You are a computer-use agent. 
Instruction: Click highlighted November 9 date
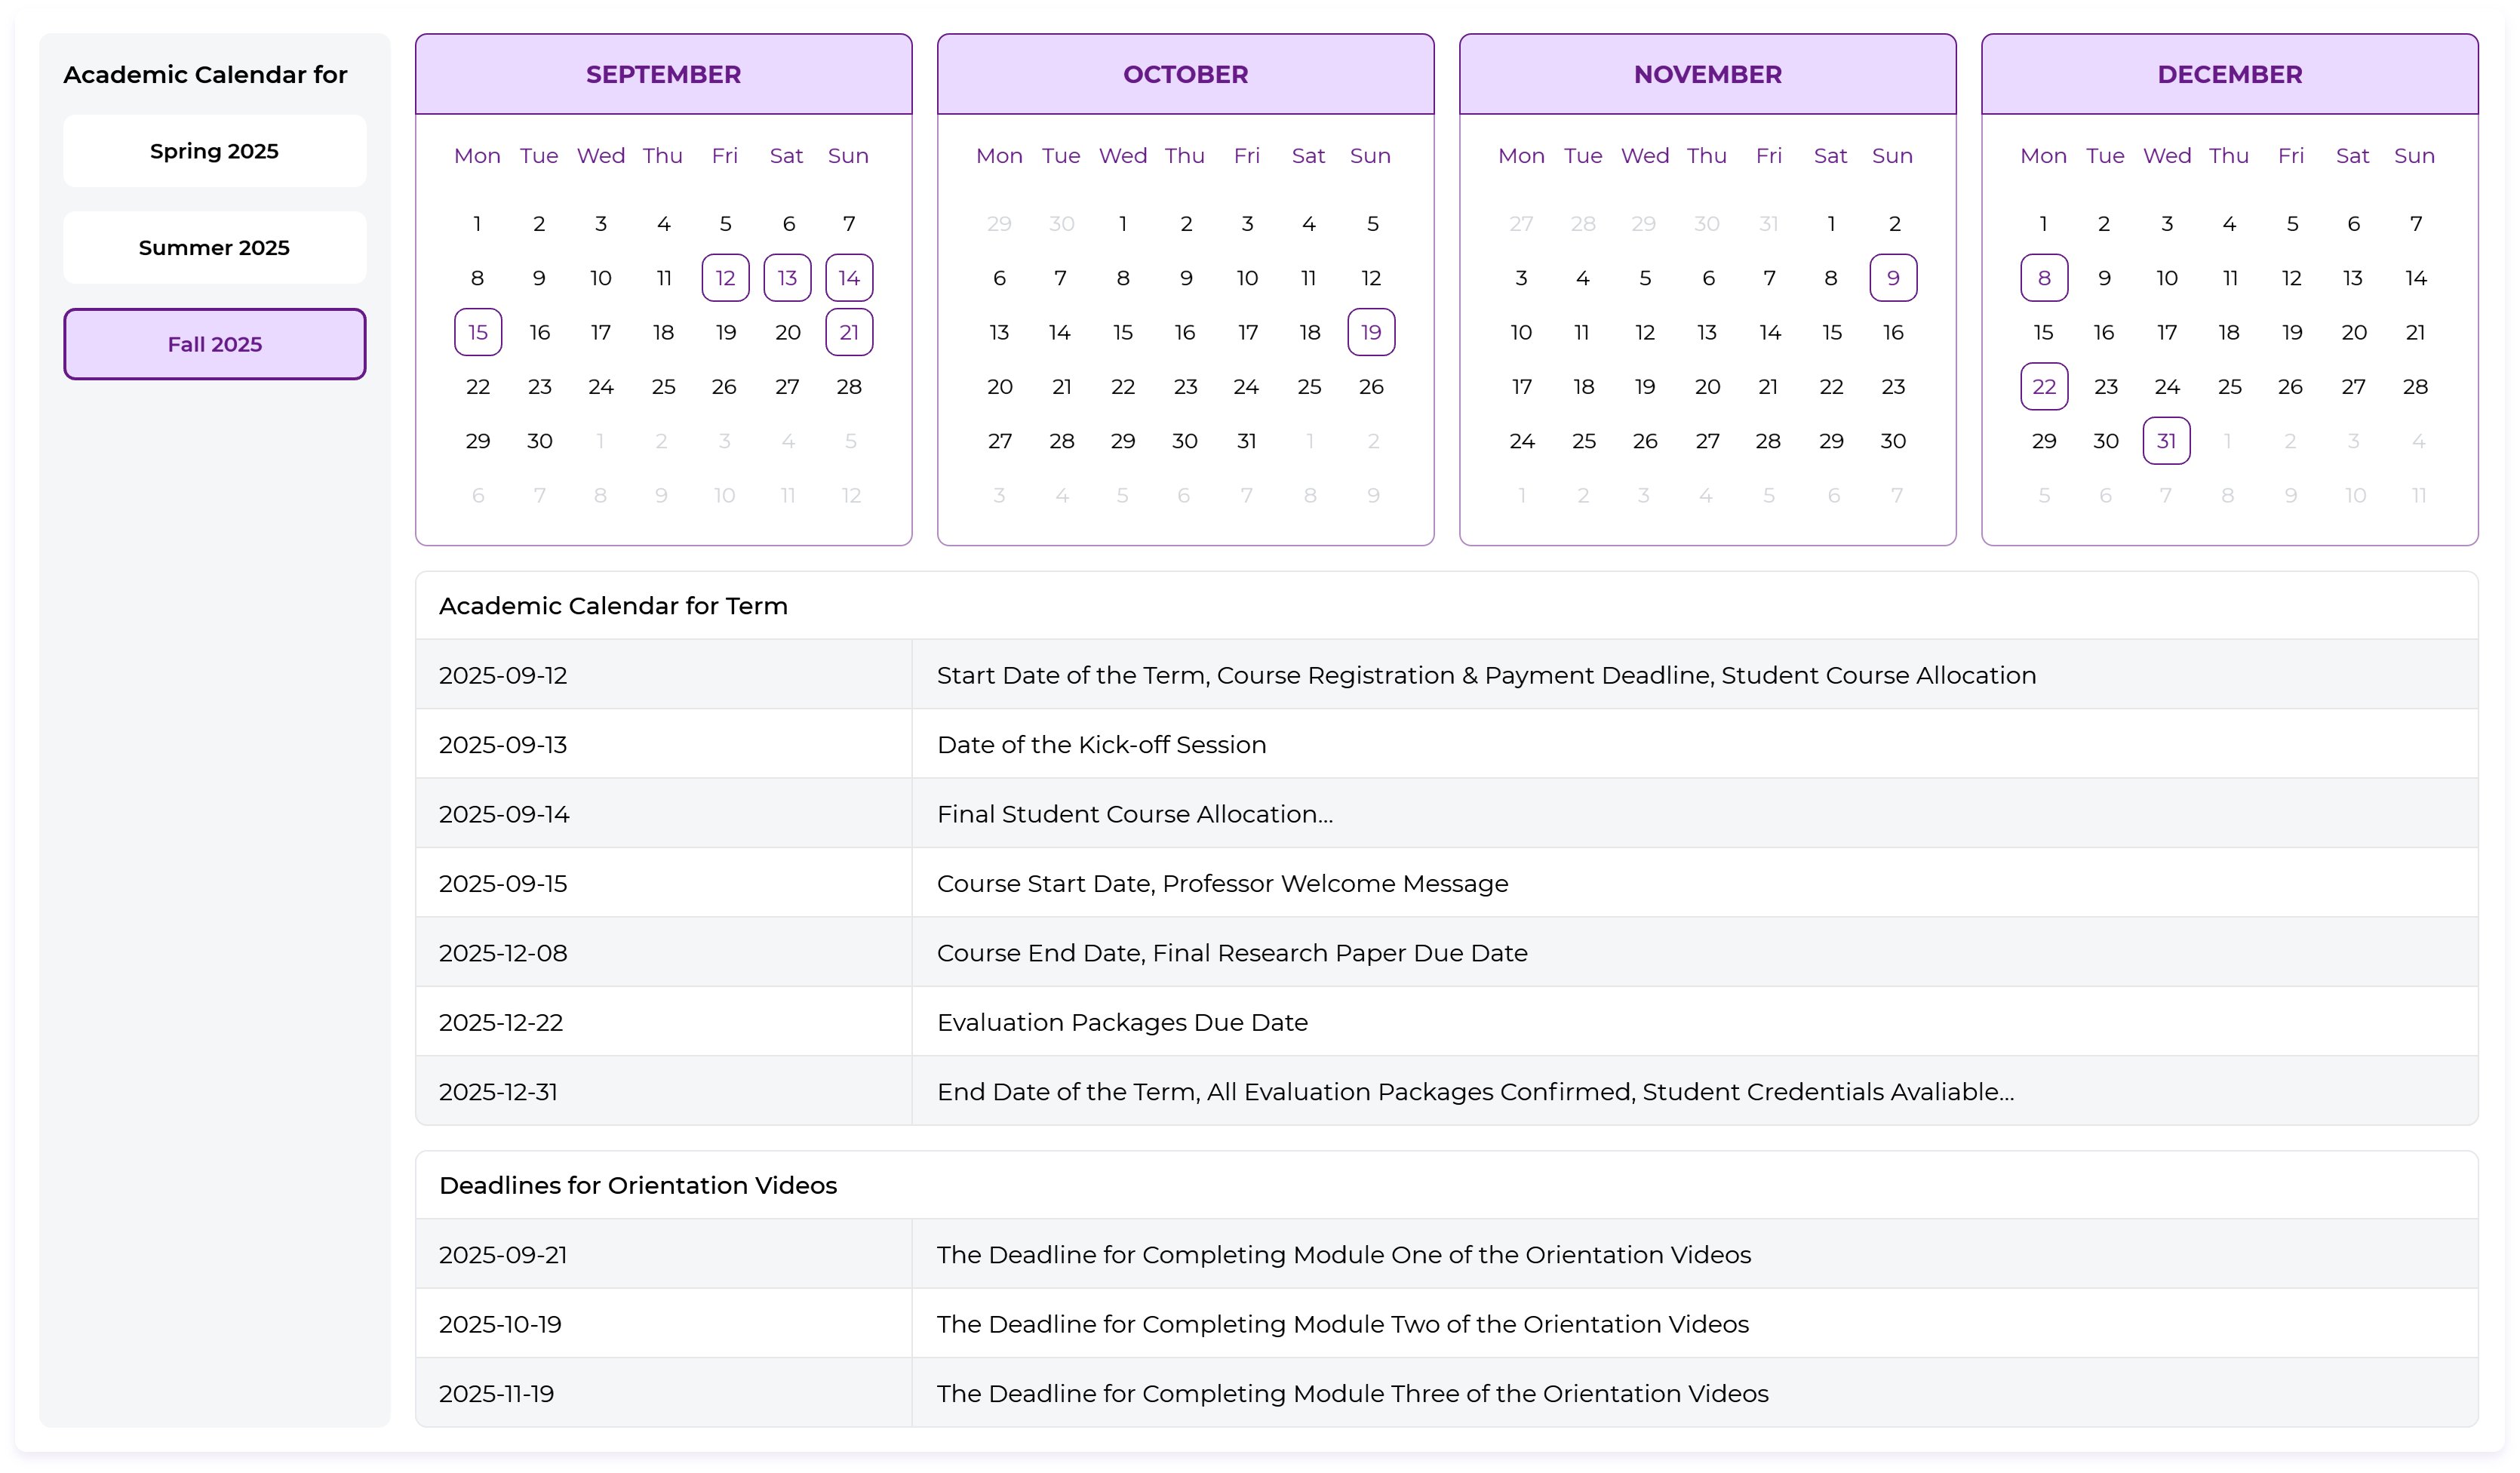tap(1893, 278)
